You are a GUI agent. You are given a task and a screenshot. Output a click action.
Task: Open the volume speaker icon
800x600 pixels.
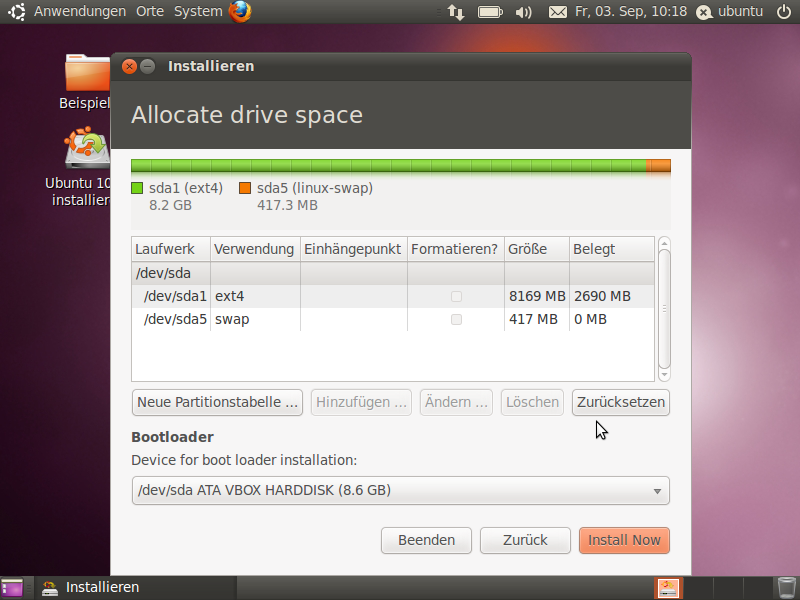coord(523,12)
